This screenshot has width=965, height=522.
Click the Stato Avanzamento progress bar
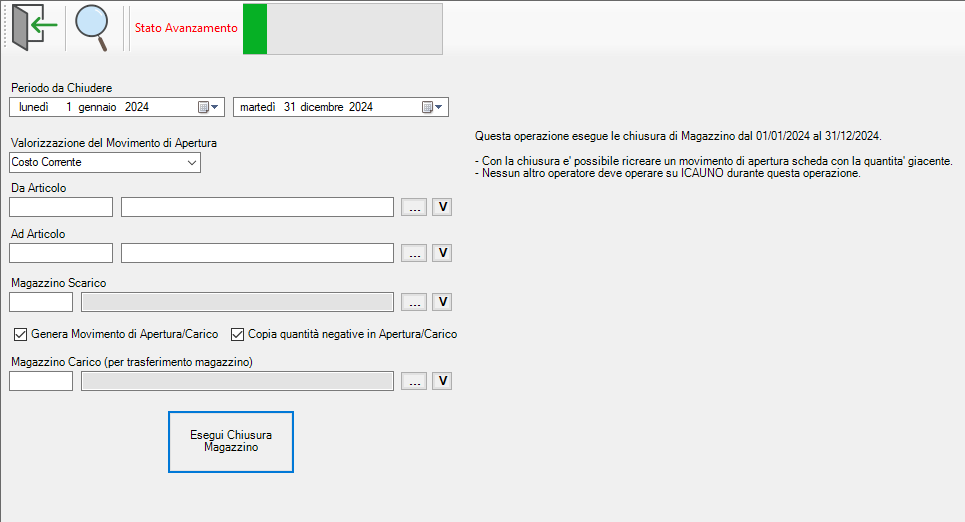click(x=342, y=28)
